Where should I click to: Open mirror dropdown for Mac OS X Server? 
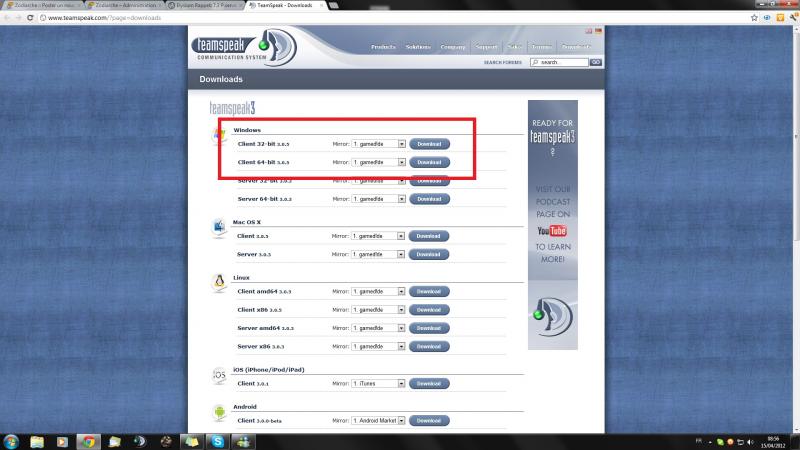click(x=378, y=254)
